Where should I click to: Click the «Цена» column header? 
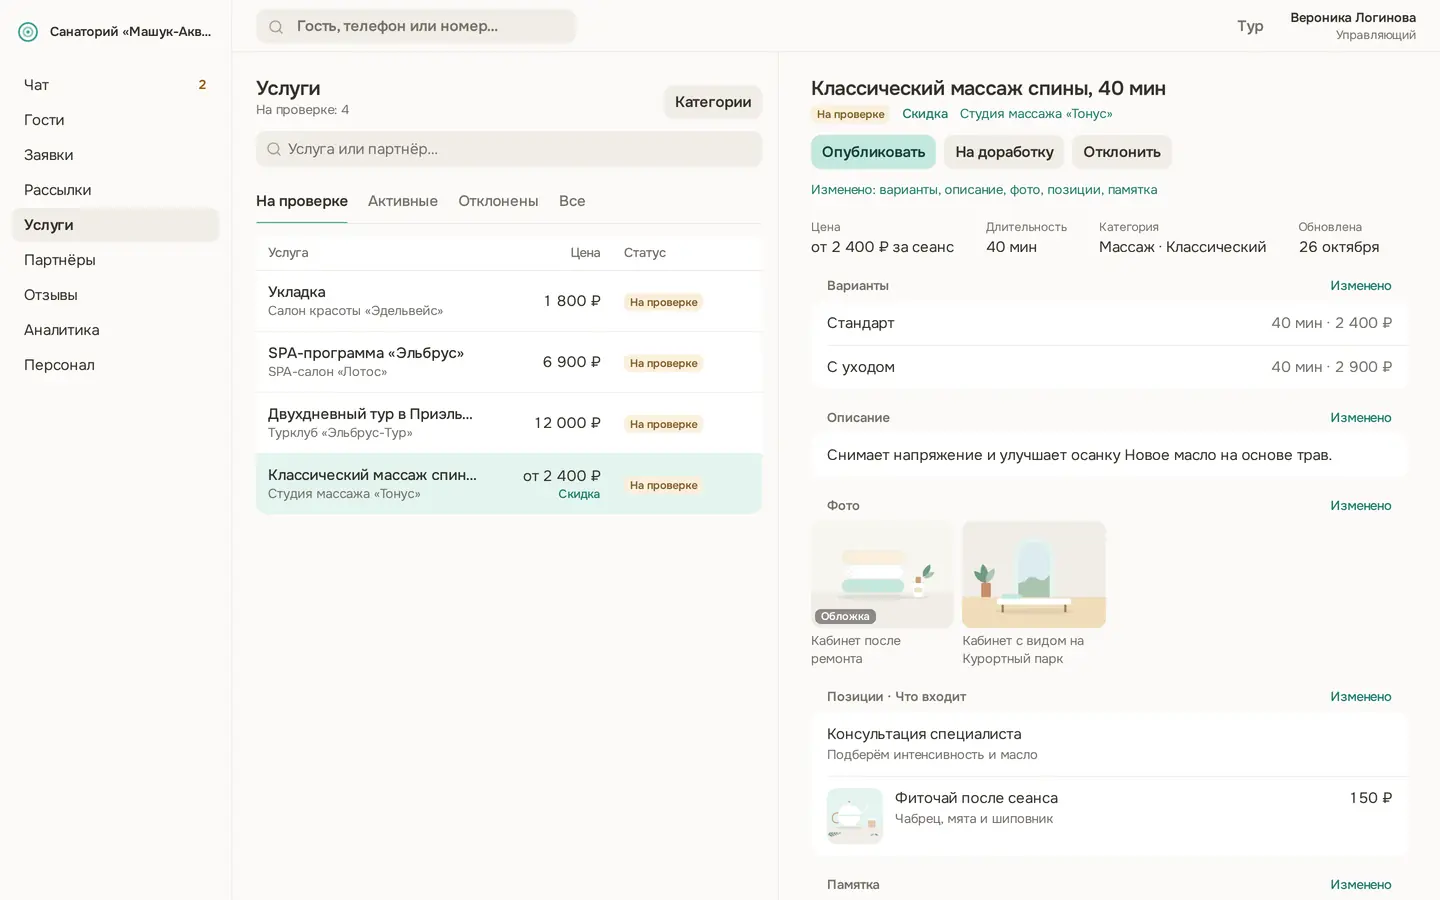(x=585, y=253)
